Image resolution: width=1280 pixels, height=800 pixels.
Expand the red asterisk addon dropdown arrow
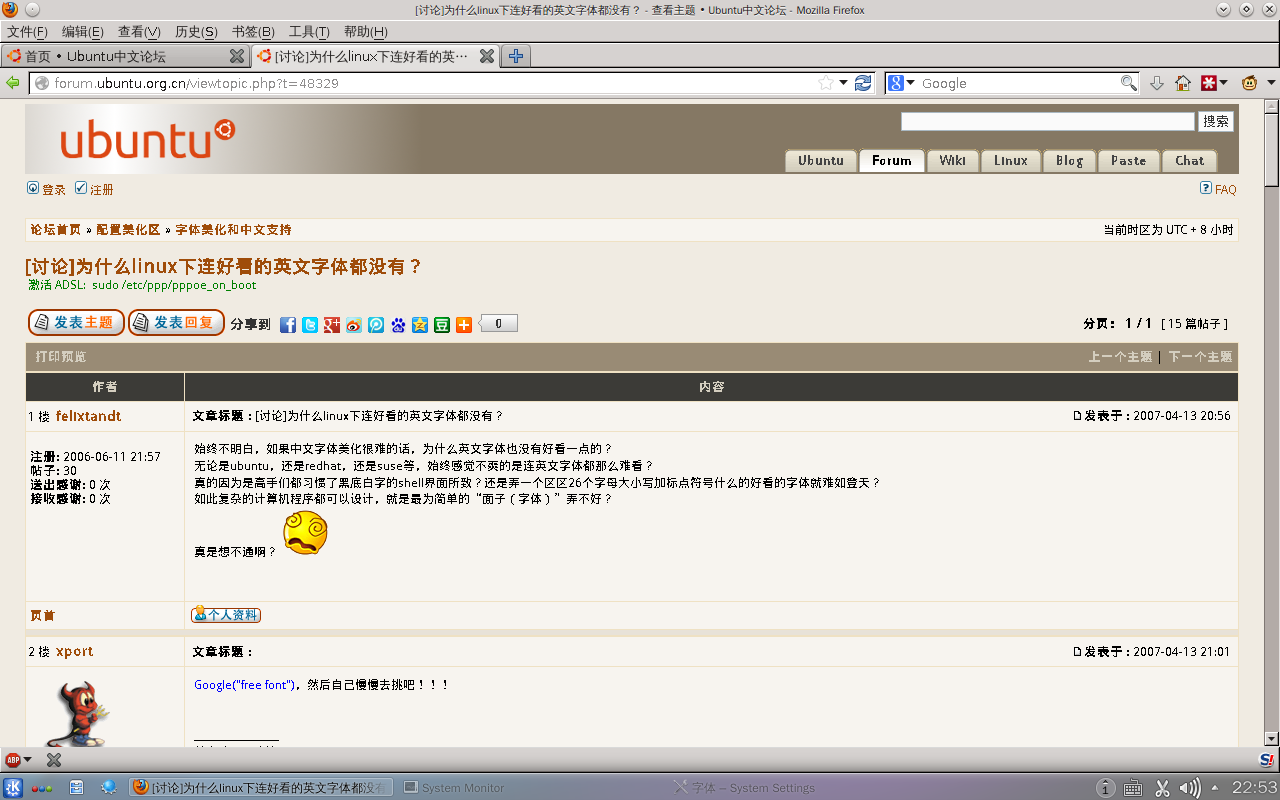click(1224, 83)
